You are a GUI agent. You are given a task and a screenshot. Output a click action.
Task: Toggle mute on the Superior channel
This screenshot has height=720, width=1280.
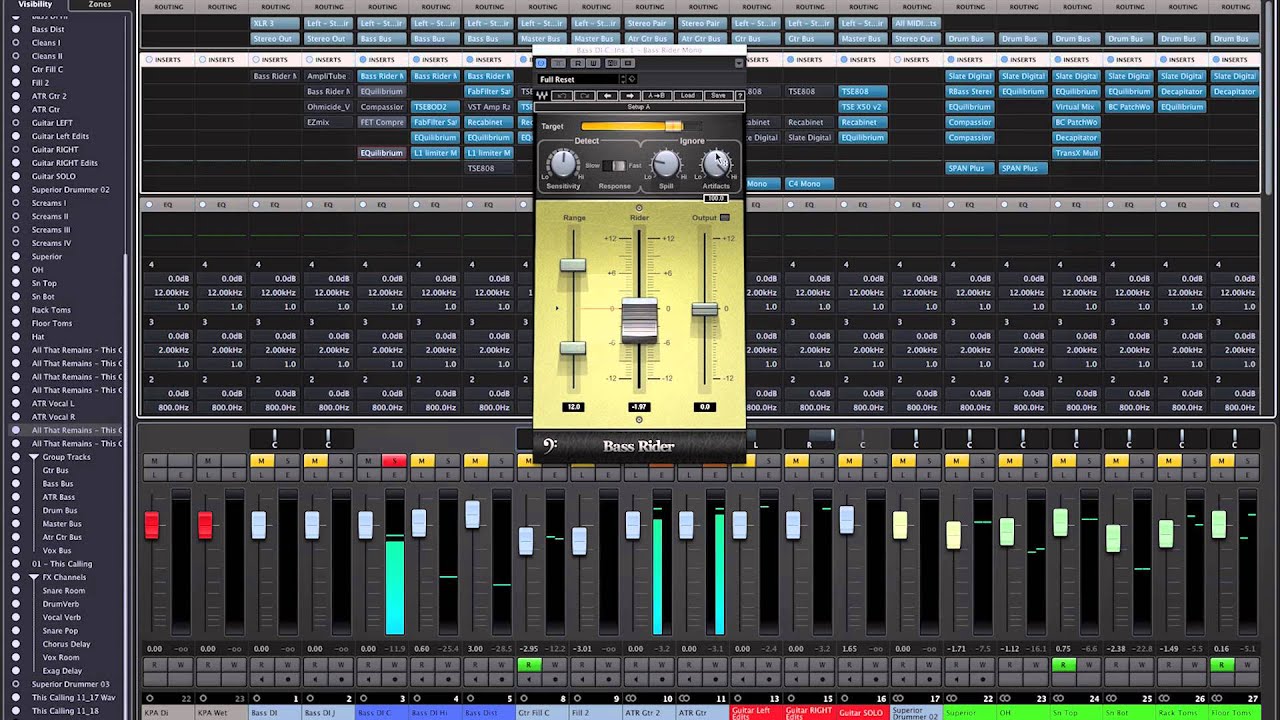click(956, 461)
